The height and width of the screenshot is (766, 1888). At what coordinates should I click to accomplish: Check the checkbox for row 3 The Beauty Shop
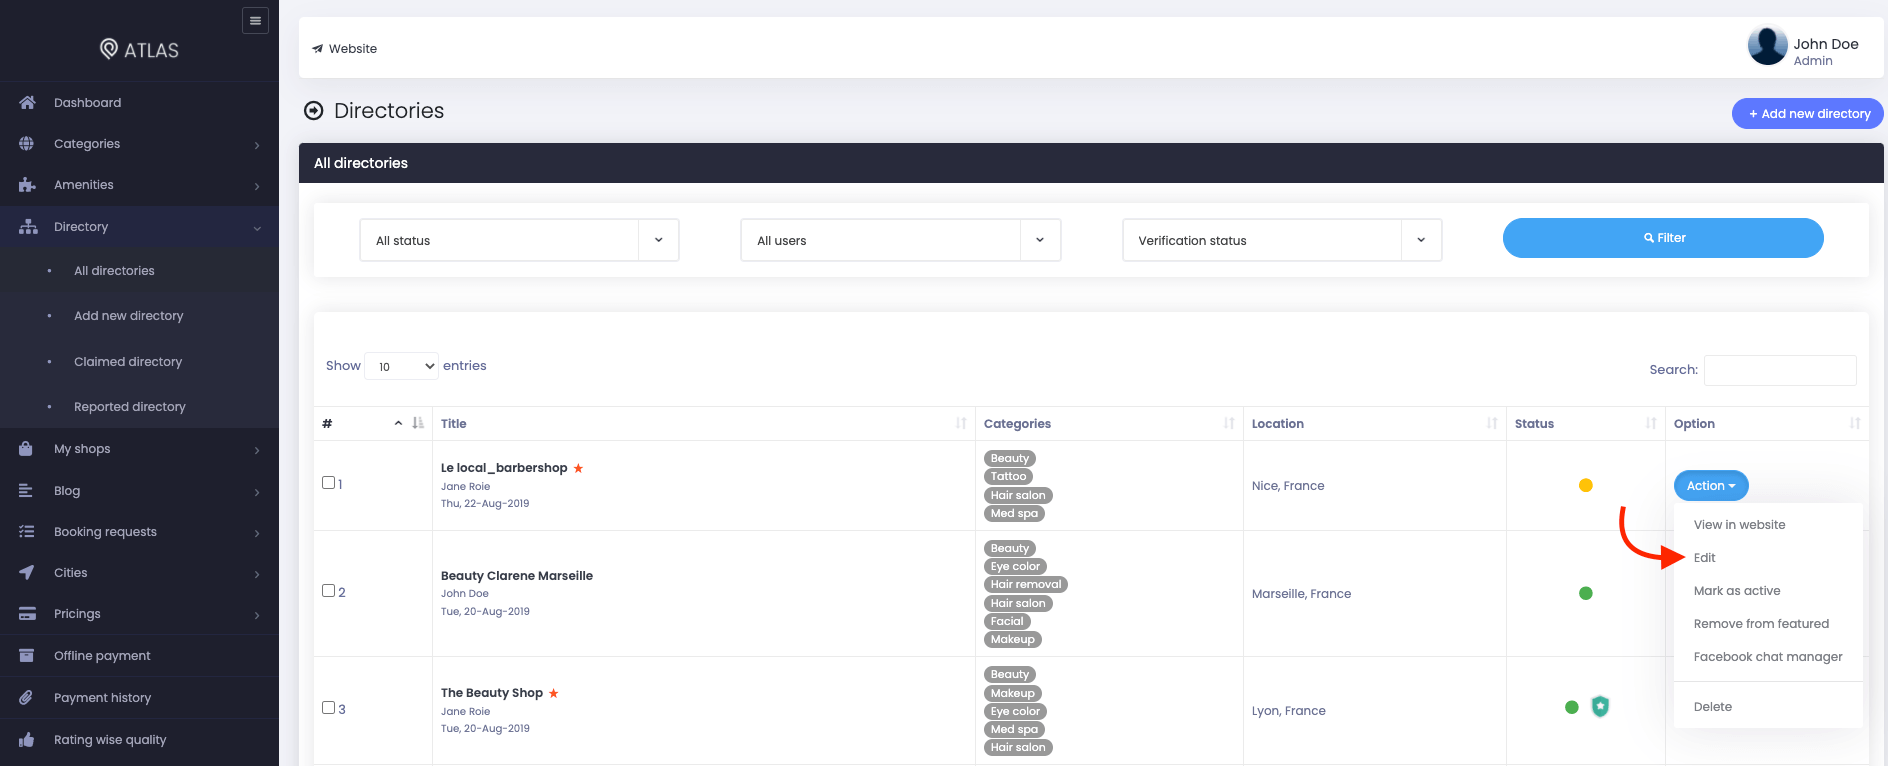coord(328,707)
